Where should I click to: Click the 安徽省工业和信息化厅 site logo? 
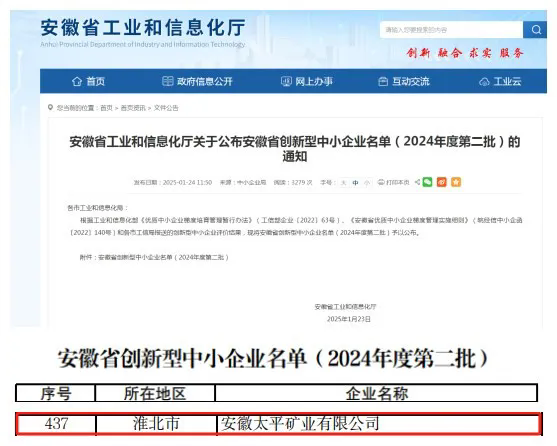click(x=143, y=33)
